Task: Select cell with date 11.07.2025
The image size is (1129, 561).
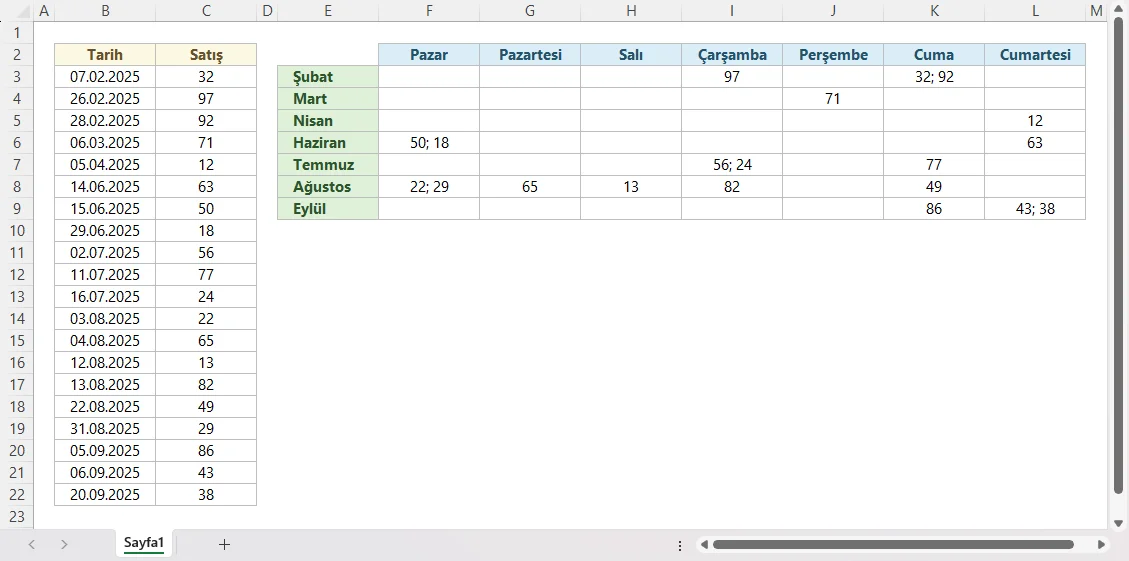Action: (x=105, y=274)
